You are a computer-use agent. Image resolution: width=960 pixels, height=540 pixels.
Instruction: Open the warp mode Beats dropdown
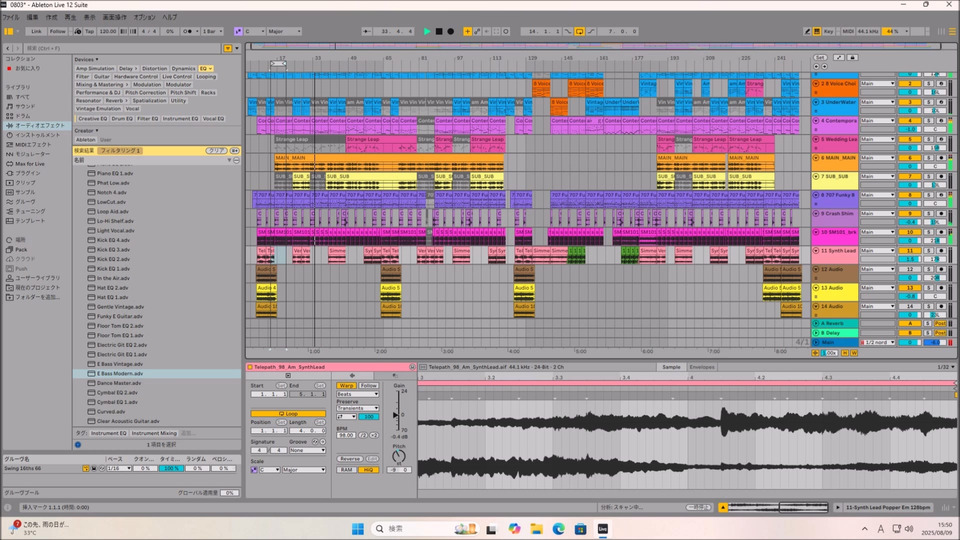[x=357, y=394]
